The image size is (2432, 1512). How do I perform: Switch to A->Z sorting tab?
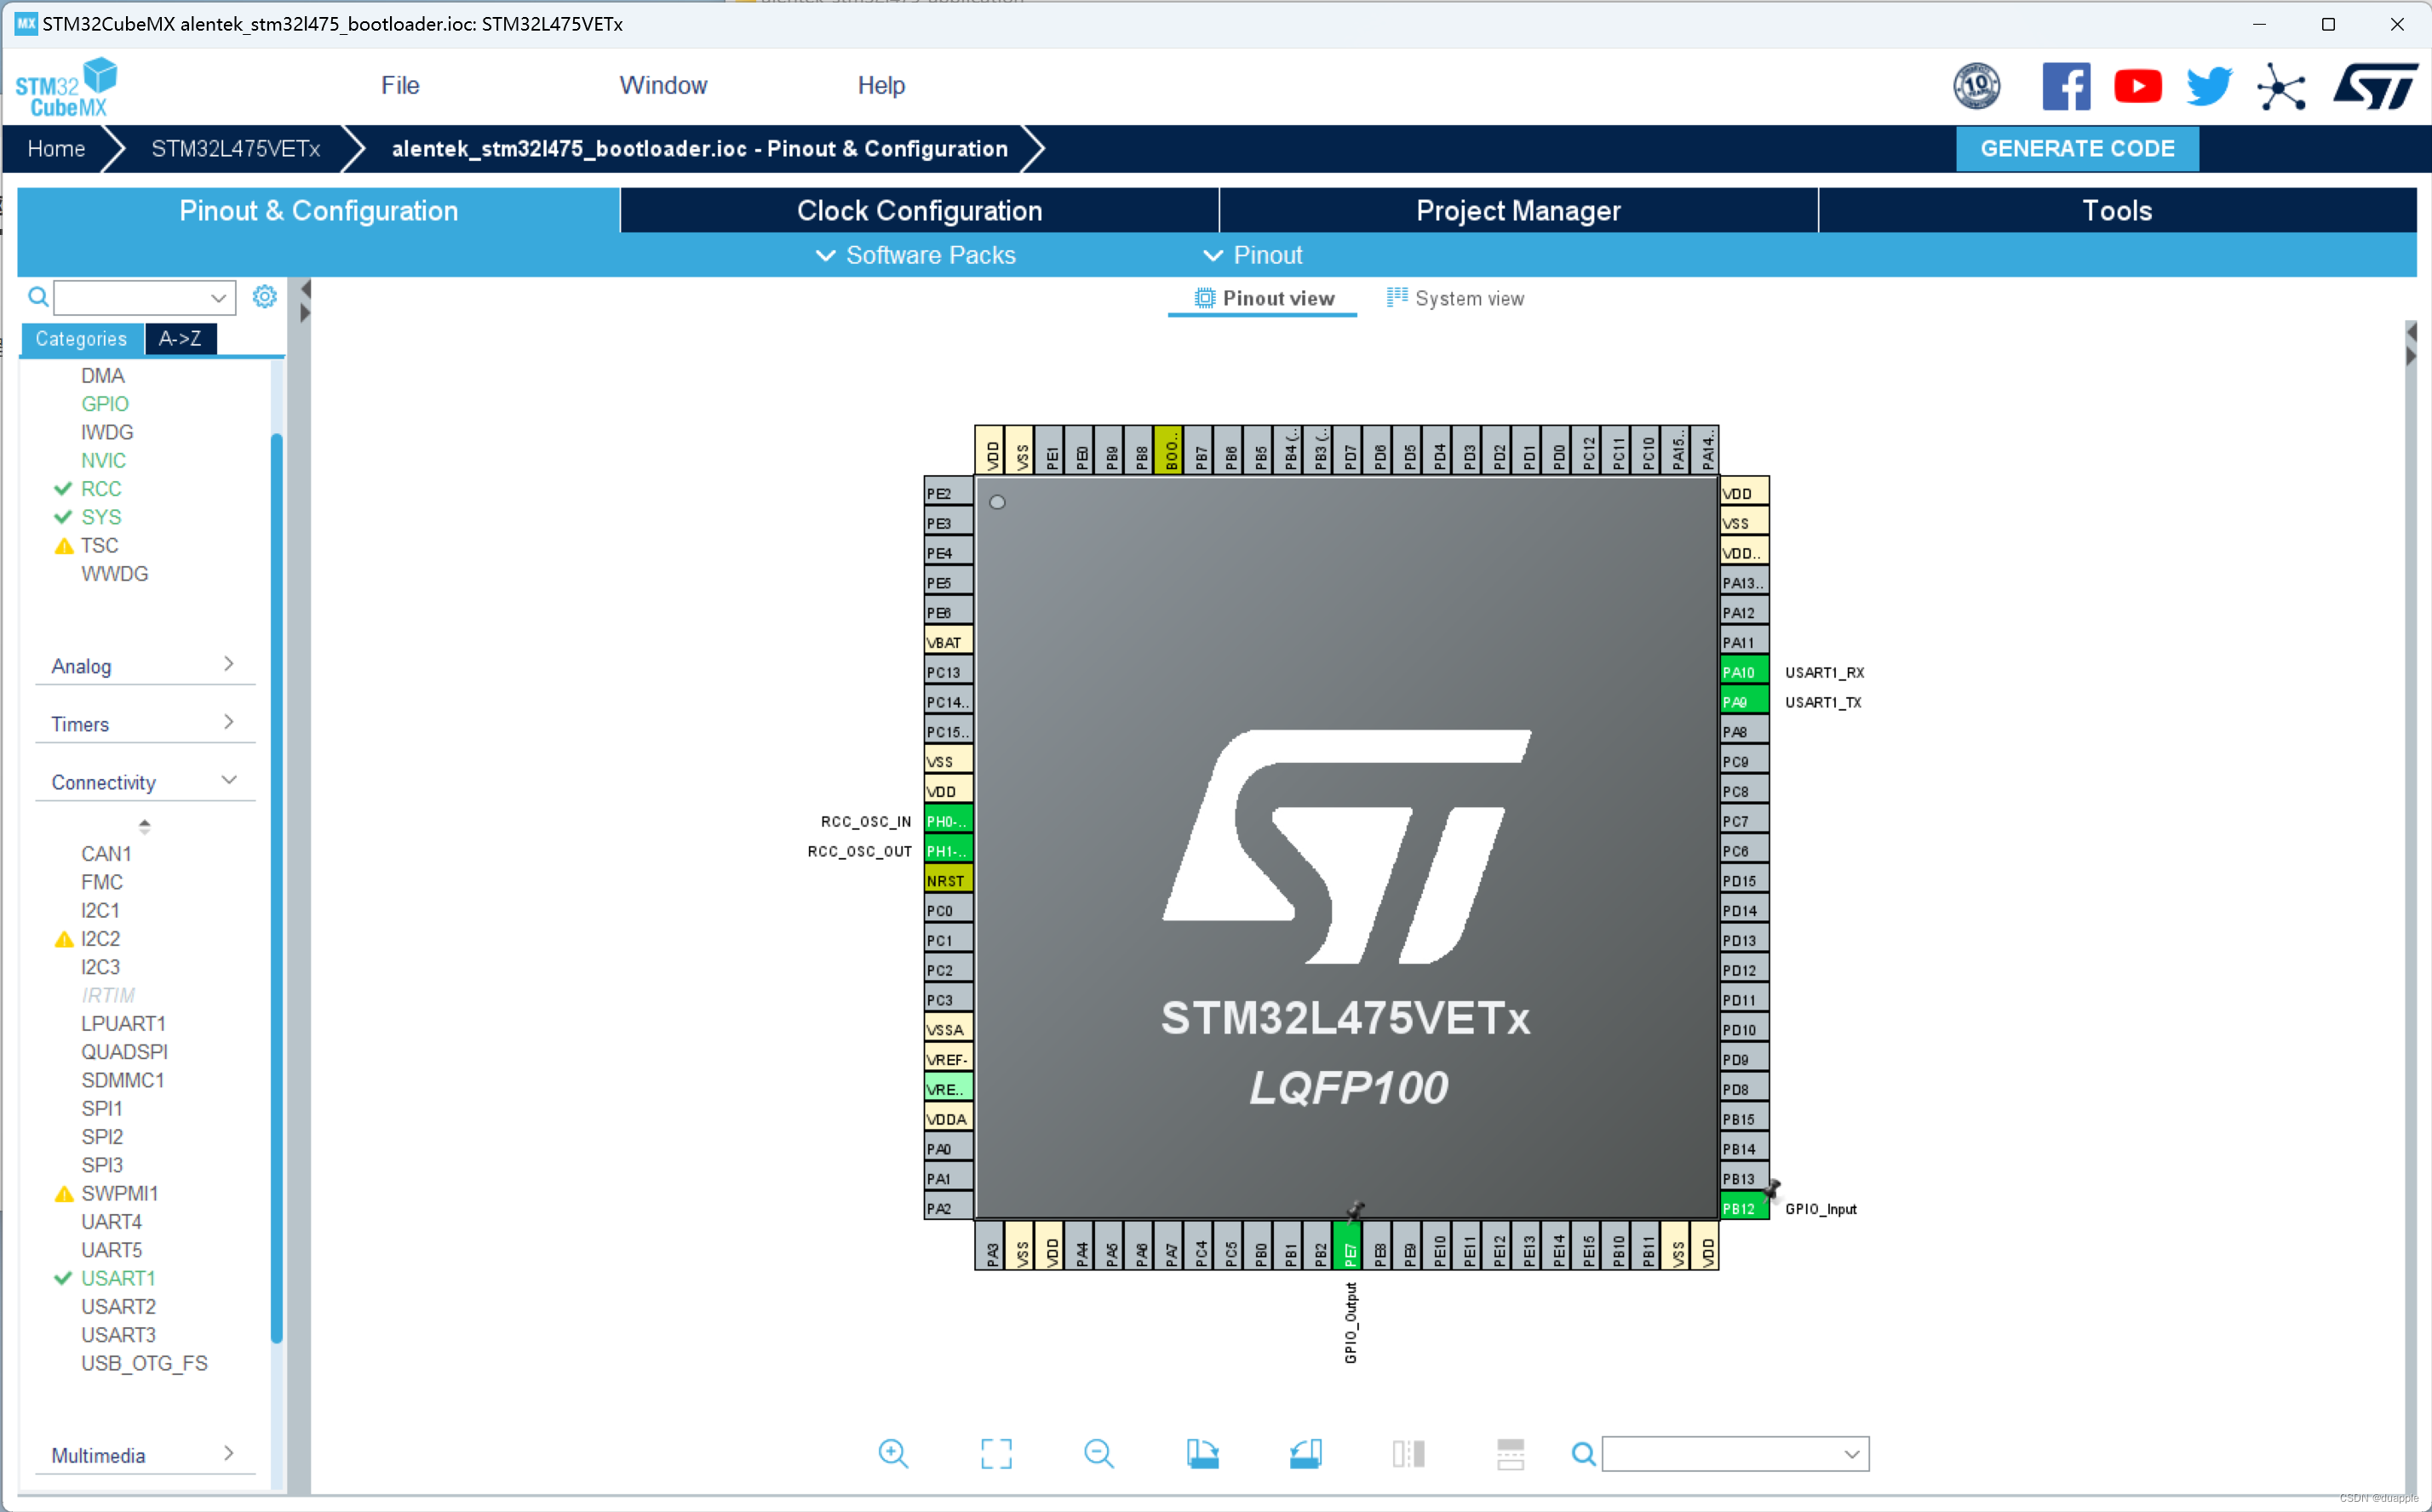[180, 339]
